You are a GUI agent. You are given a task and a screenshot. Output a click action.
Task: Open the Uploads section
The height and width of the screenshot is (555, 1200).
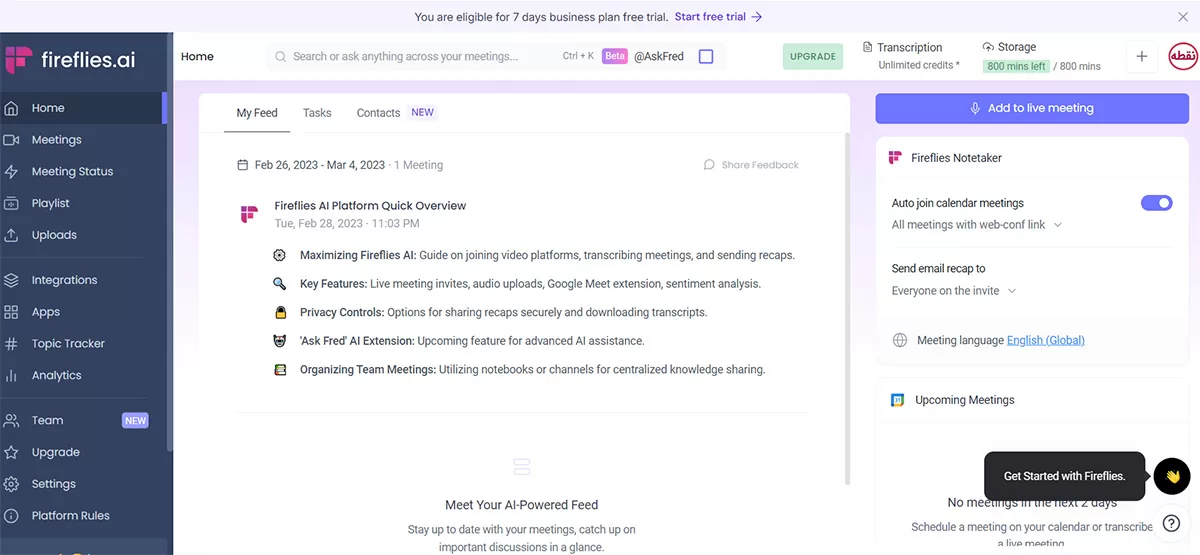pyautogui.click(x=54, y=235)
